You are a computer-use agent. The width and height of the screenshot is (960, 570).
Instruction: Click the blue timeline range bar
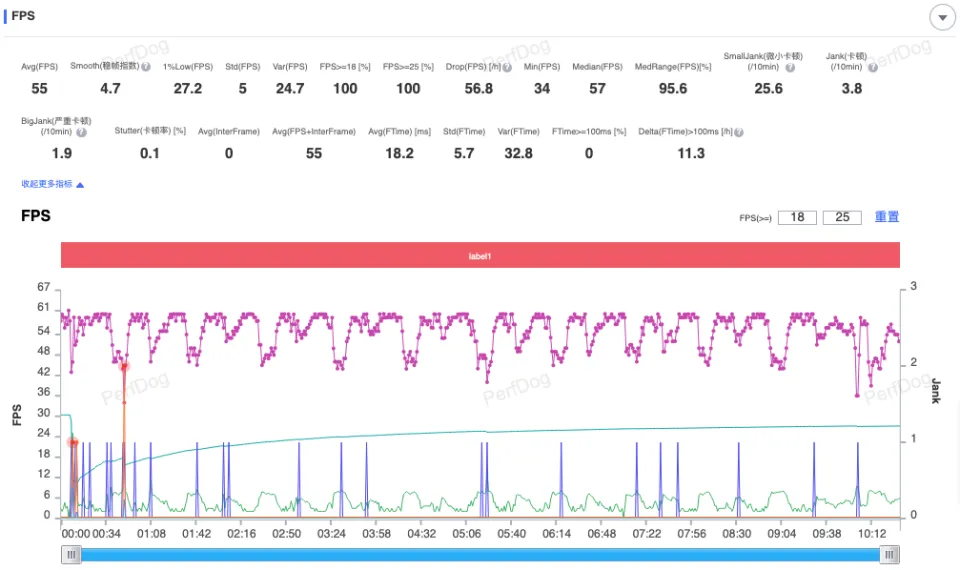pos(480,555)
